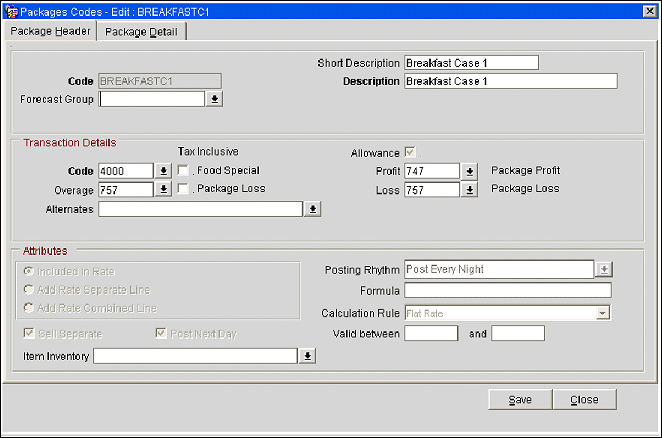Toggle Food Special tax inclusive checkbox

[183, 171]
